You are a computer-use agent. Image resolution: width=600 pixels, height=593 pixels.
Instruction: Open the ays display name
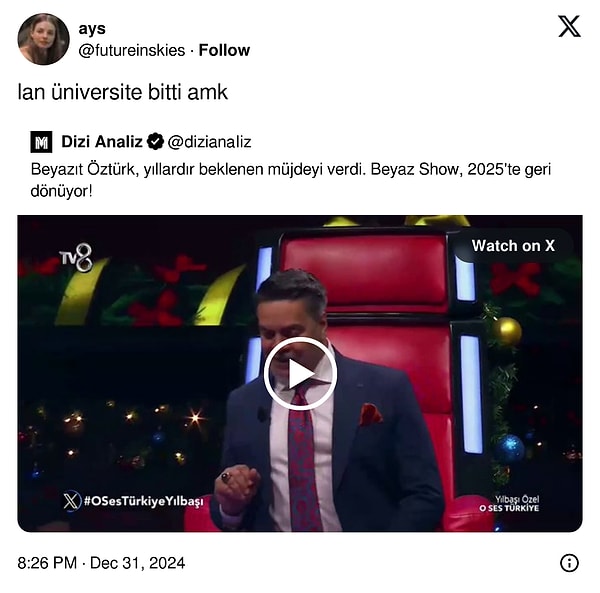(x=92, y=29)
